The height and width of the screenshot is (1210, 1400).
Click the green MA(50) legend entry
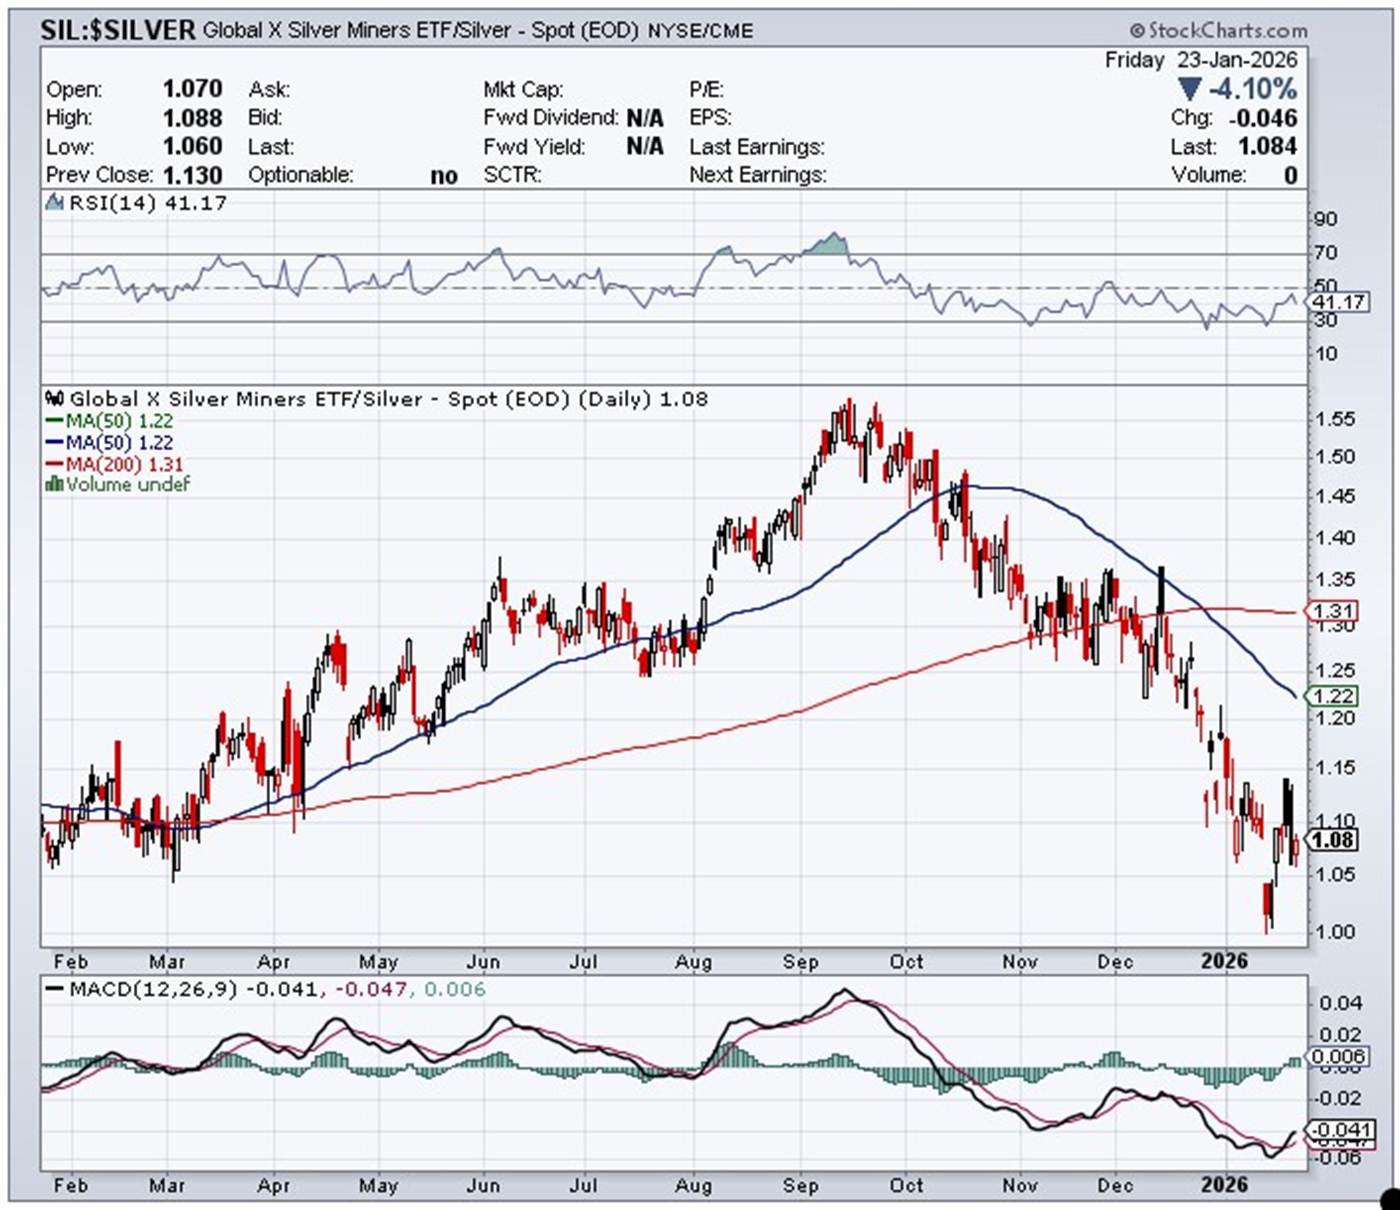[110, 421]
